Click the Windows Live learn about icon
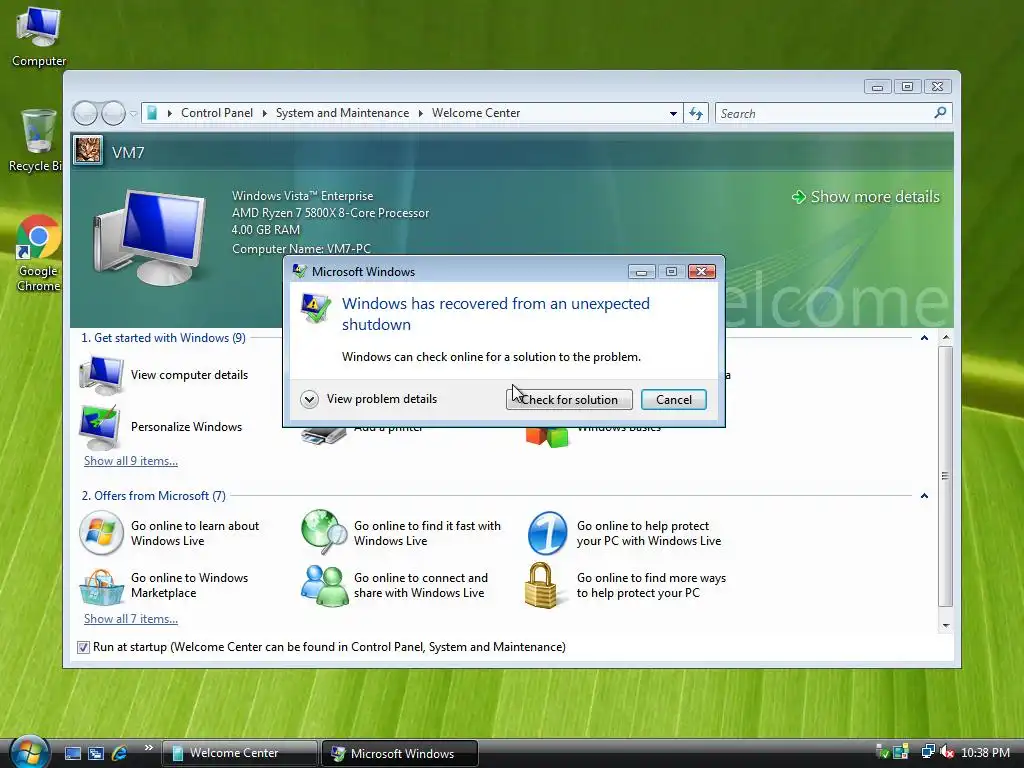1024x768 pixels. click(101, 533)
